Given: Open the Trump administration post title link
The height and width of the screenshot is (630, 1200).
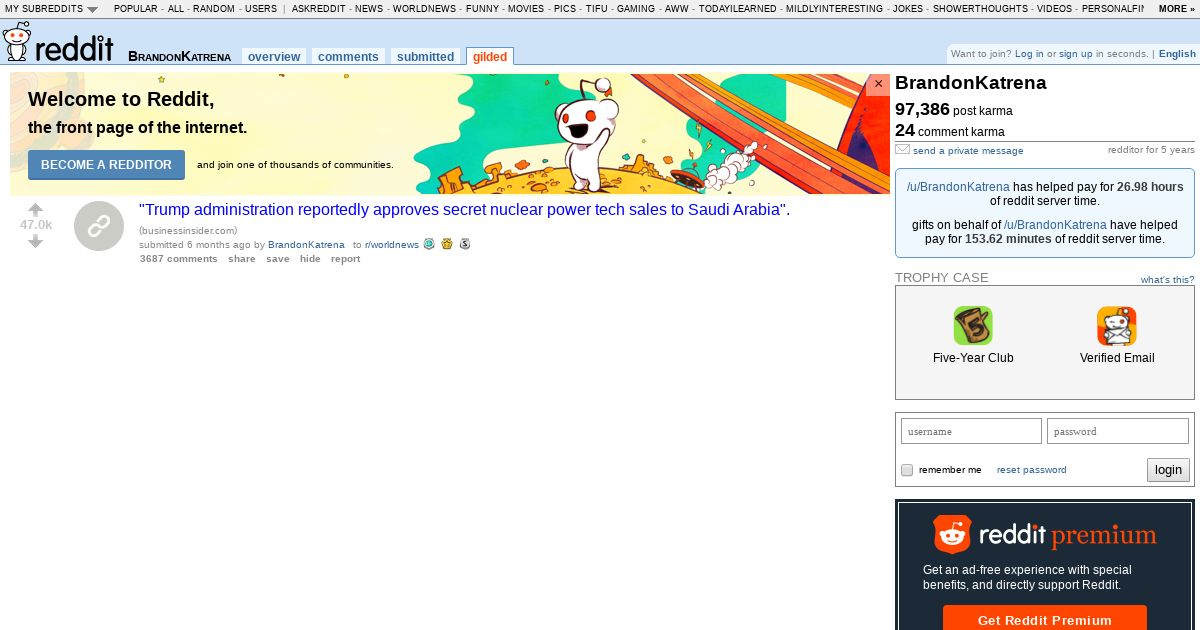Looking at the screenshot, I should 464,210.
